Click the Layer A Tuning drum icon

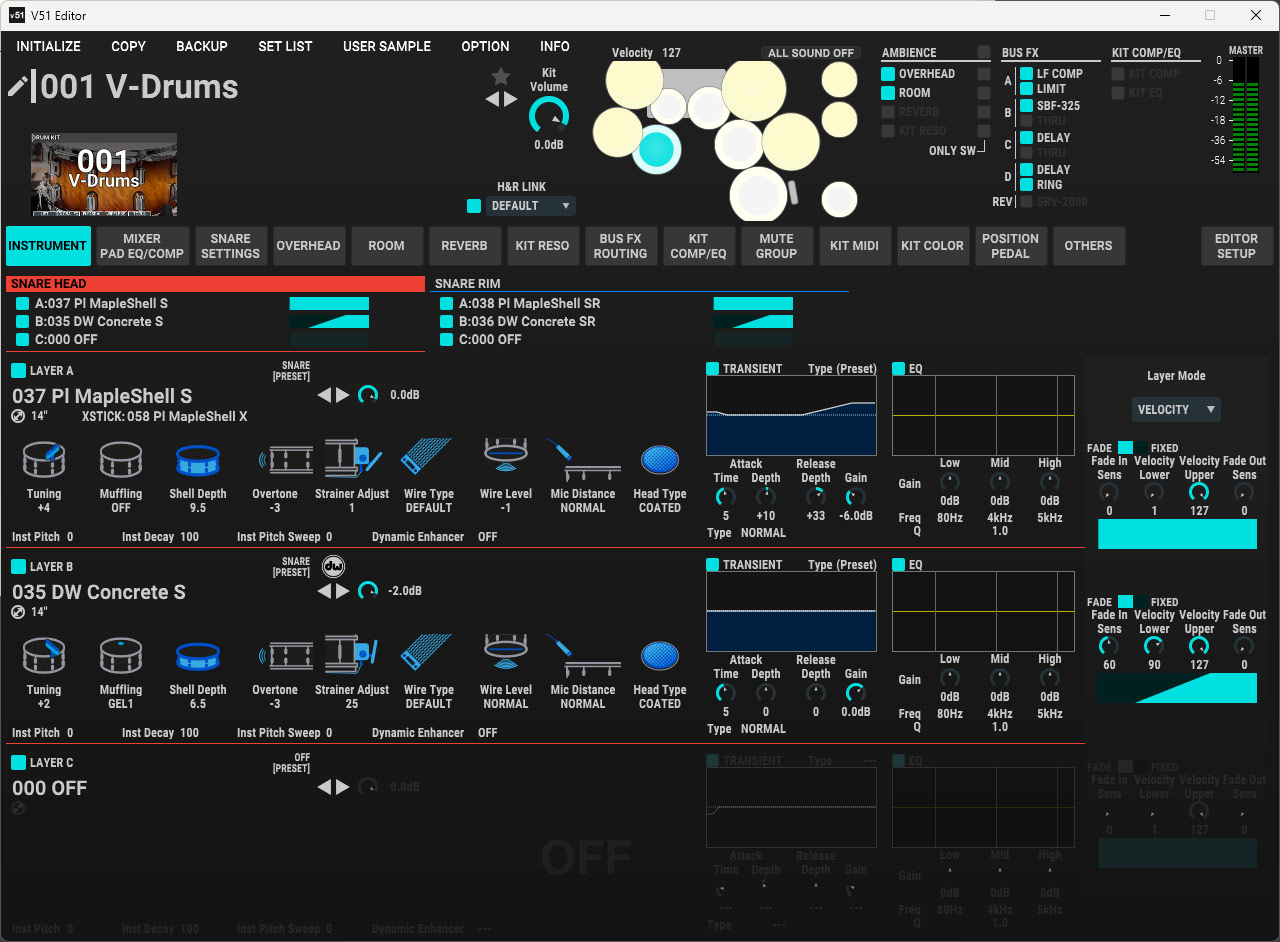click(44, 460)
